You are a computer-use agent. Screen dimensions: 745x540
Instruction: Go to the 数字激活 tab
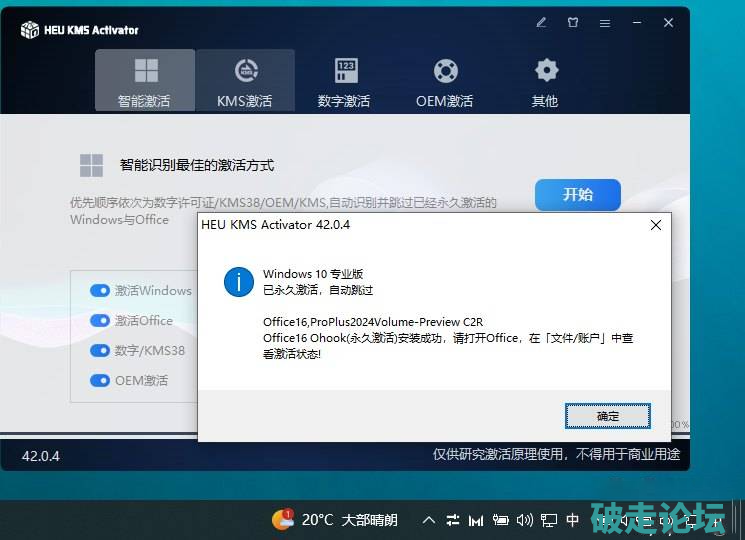pos(345,82)
